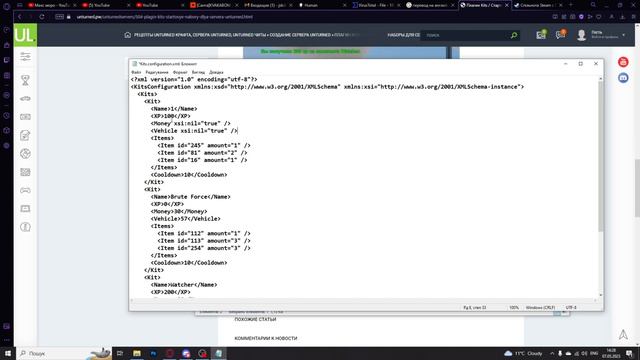Open the news icon with green badge
The image size is (640, 360).
(541, 35)
